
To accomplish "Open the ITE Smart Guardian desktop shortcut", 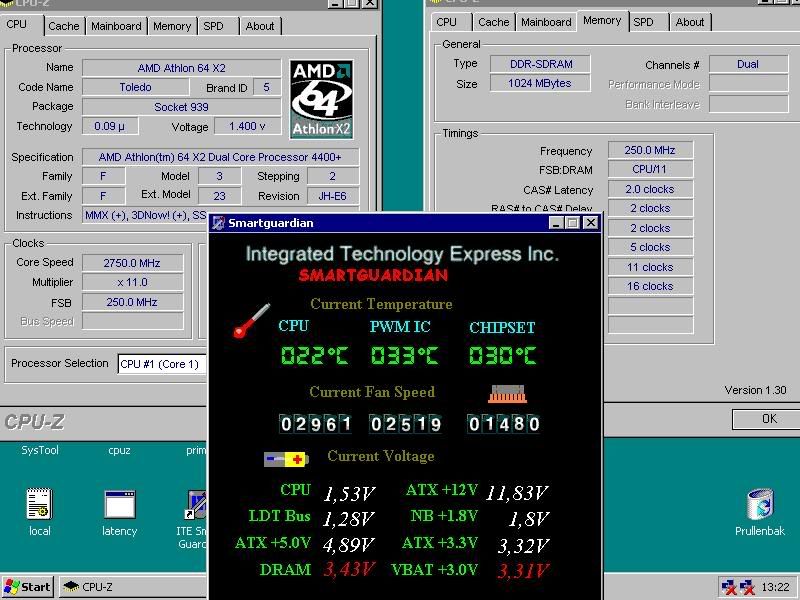I will coord(193,518).
